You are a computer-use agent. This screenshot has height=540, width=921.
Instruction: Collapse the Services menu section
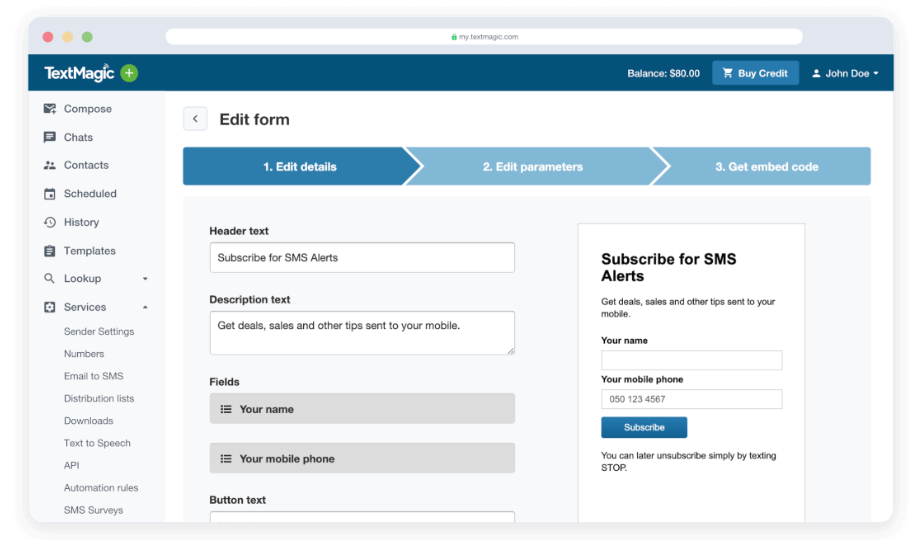pos(145,307)
